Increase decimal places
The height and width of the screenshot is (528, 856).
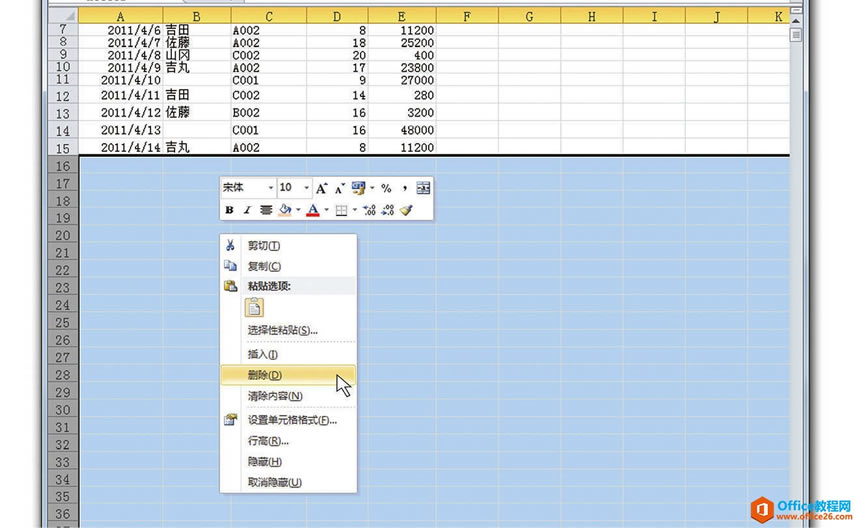click(369, 210)
